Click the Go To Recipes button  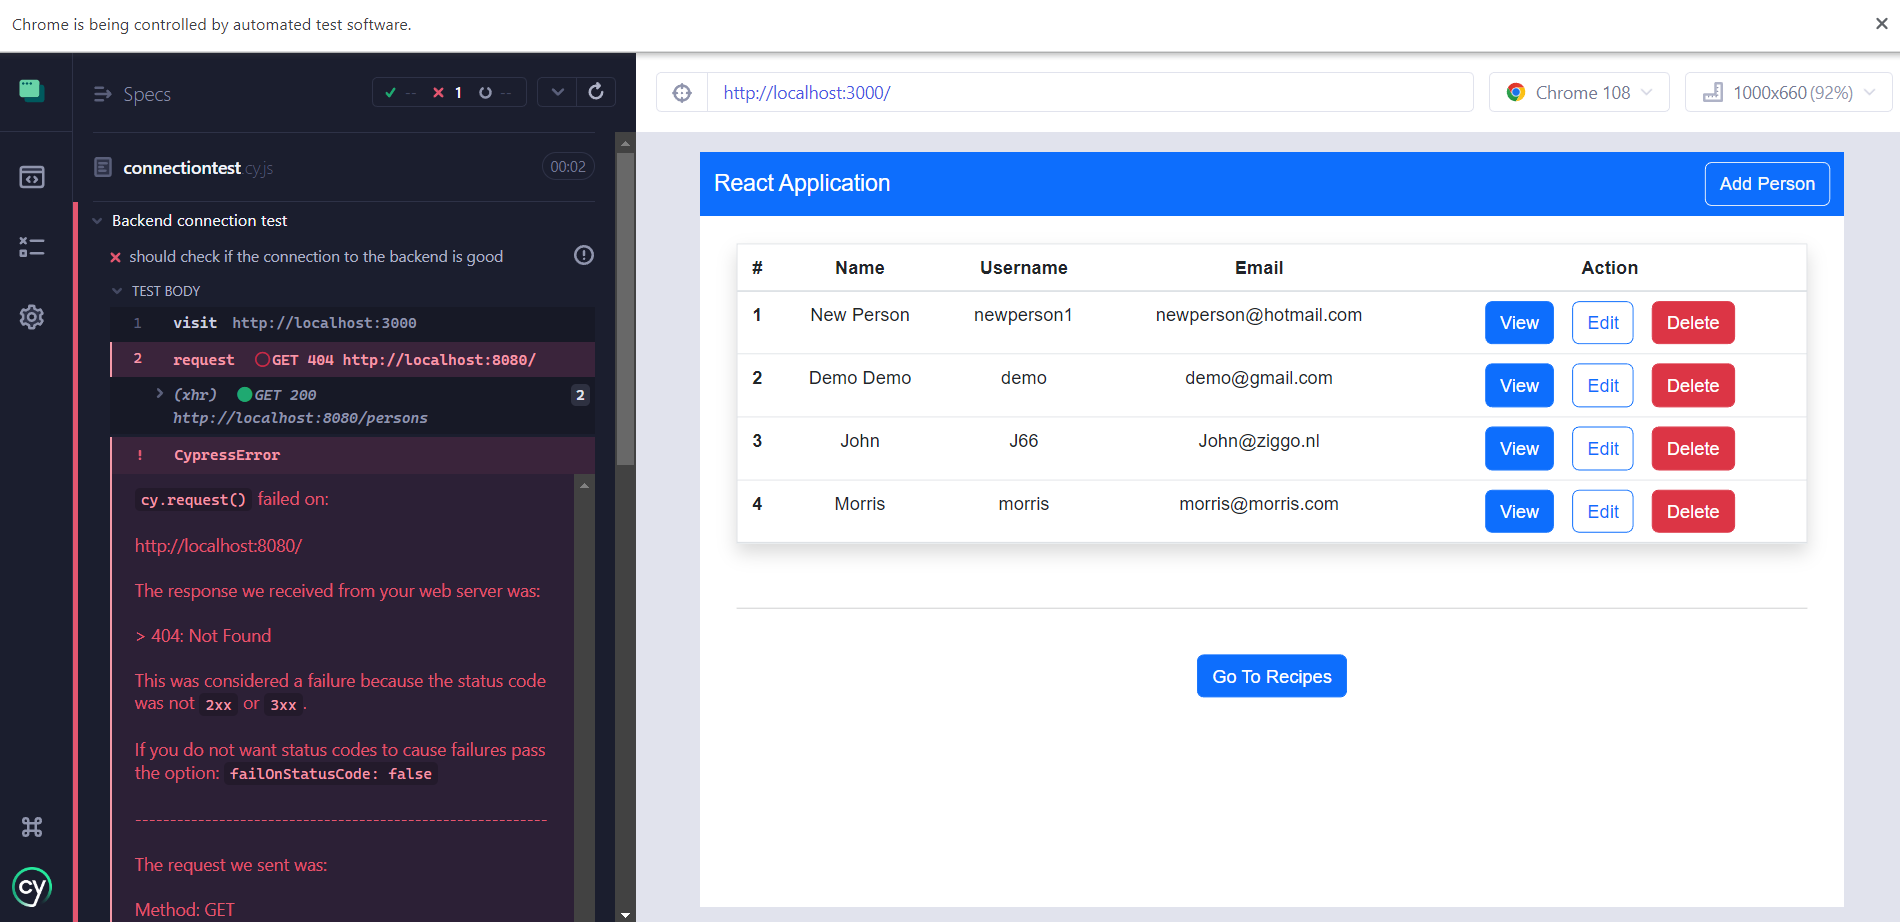tap(1271, 676)
